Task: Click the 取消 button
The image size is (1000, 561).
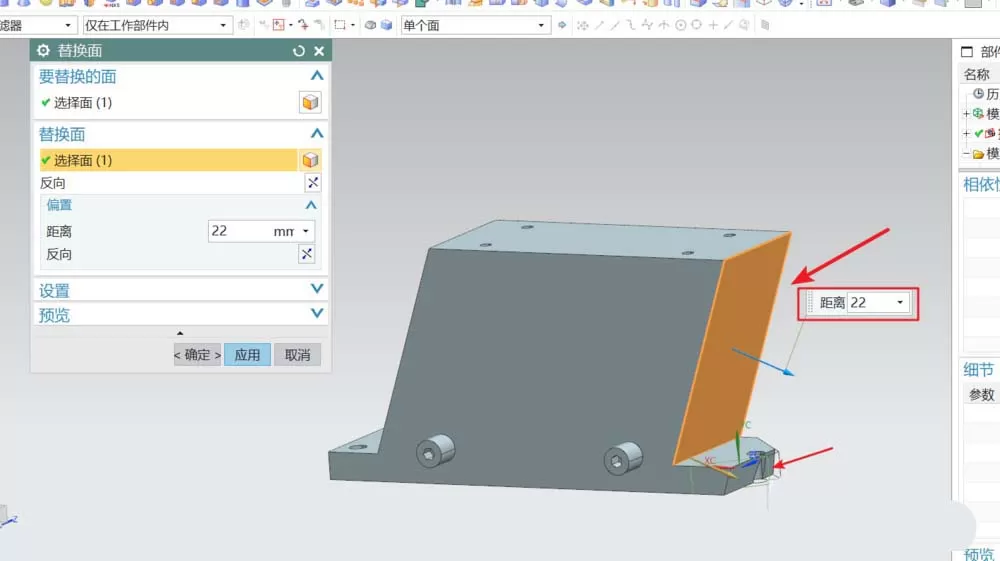Action: pyautogui.click(x=297, y=354)
